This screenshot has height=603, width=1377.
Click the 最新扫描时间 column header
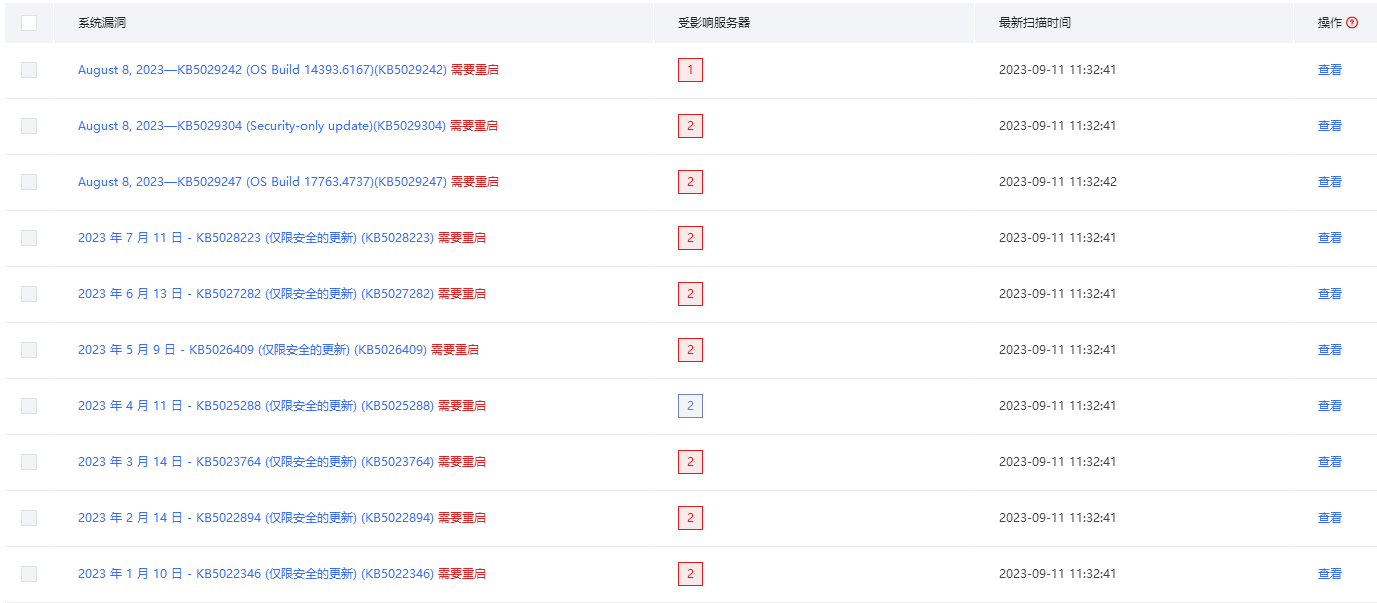coord(1035,22)
